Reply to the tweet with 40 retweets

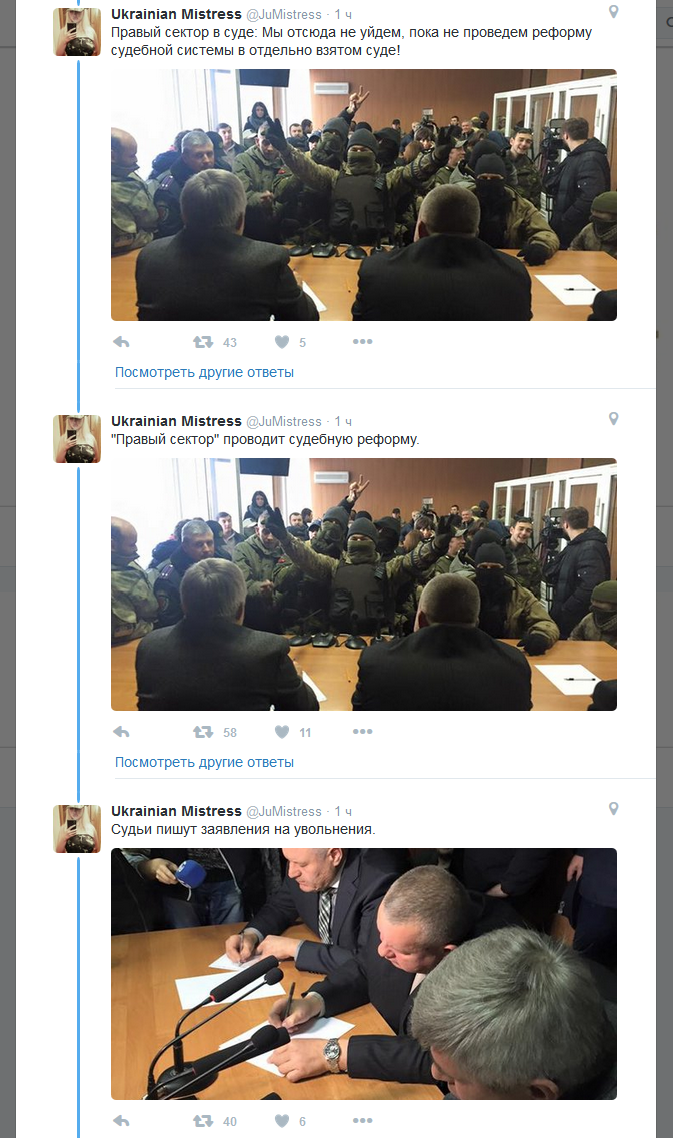tap(121, 1121)
